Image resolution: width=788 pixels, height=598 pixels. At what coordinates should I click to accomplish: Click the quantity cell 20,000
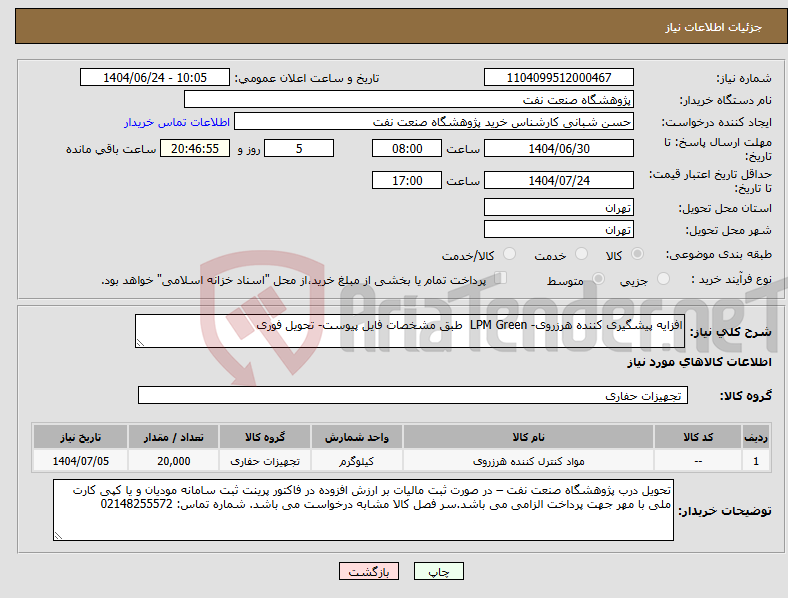coord(173,461)
